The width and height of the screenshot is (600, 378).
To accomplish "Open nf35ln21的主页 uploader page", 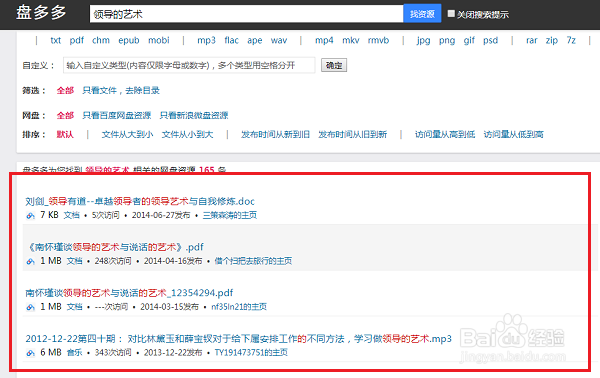I will coord(239,307).
